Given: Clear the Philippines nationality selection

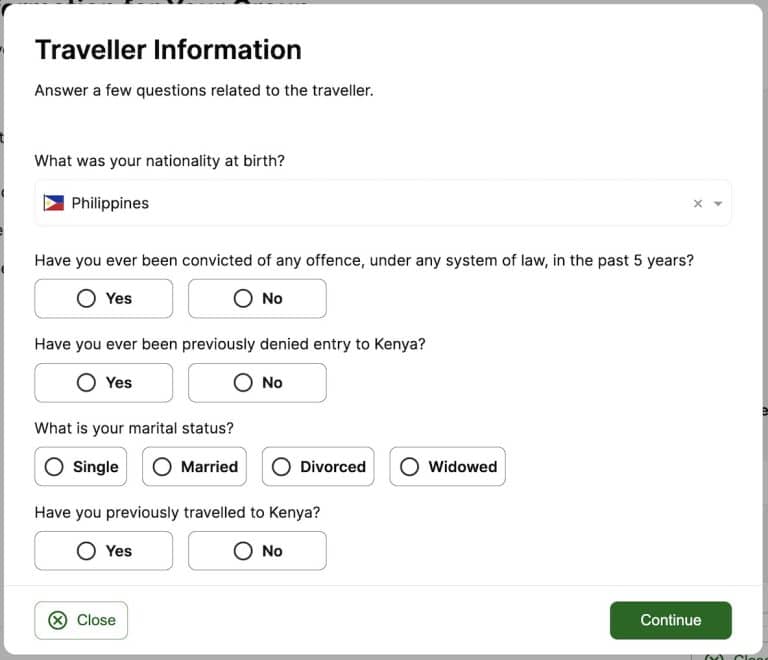Looking at the screenshot, I should (x=698, y=204).
